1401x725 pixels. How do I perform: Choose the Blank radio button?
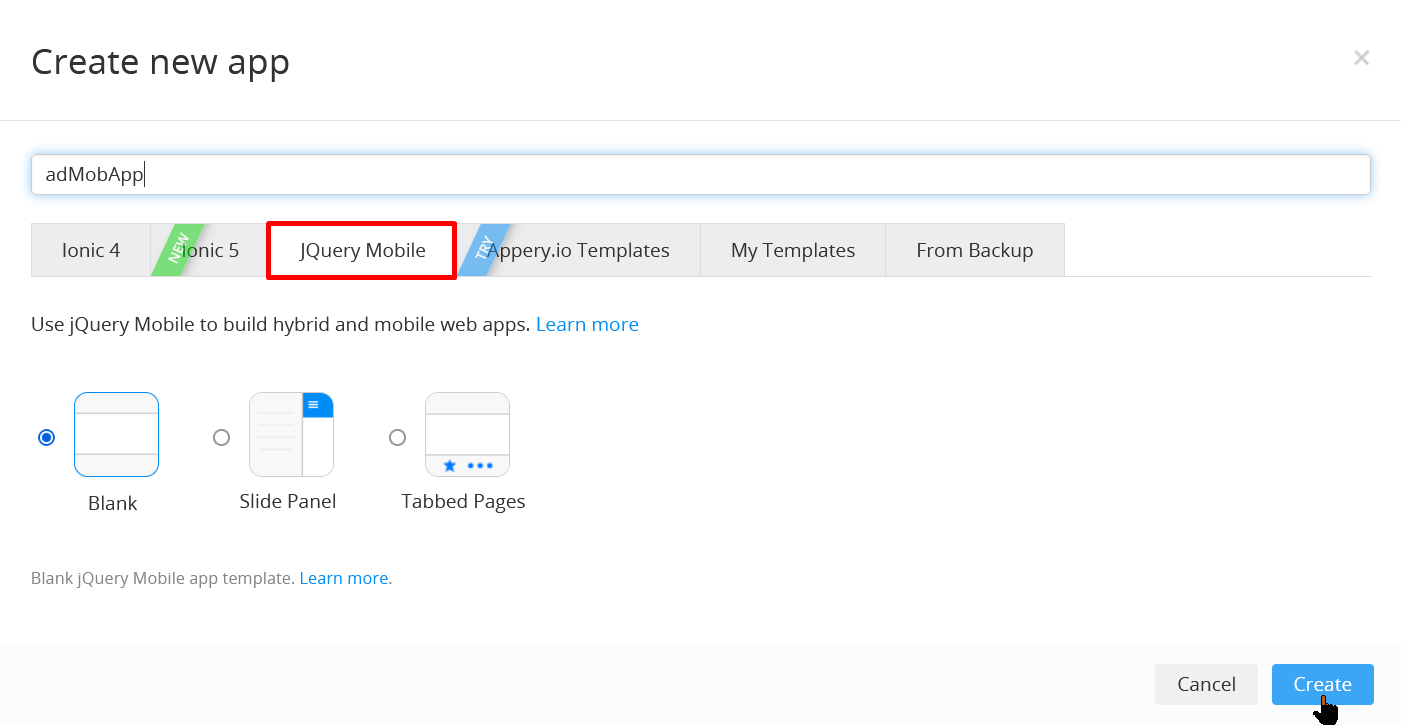[x=46, y=437]
